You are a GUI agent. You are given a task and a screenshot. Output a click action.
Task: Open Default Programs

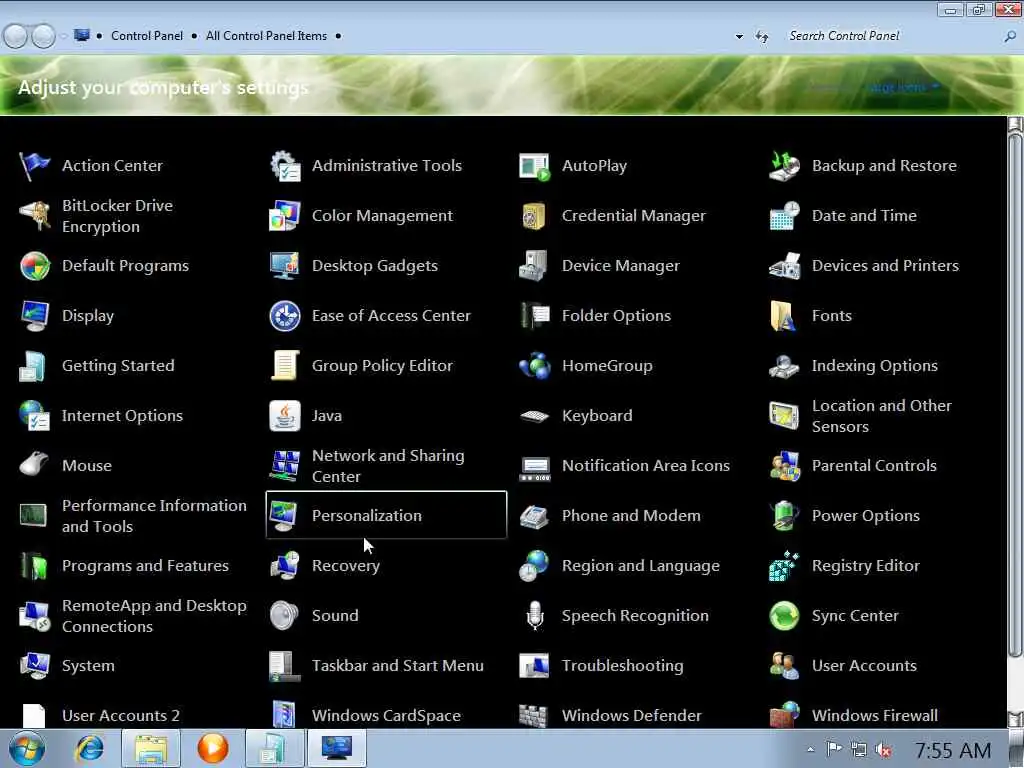pyautogui.click(x=104, y=266)
